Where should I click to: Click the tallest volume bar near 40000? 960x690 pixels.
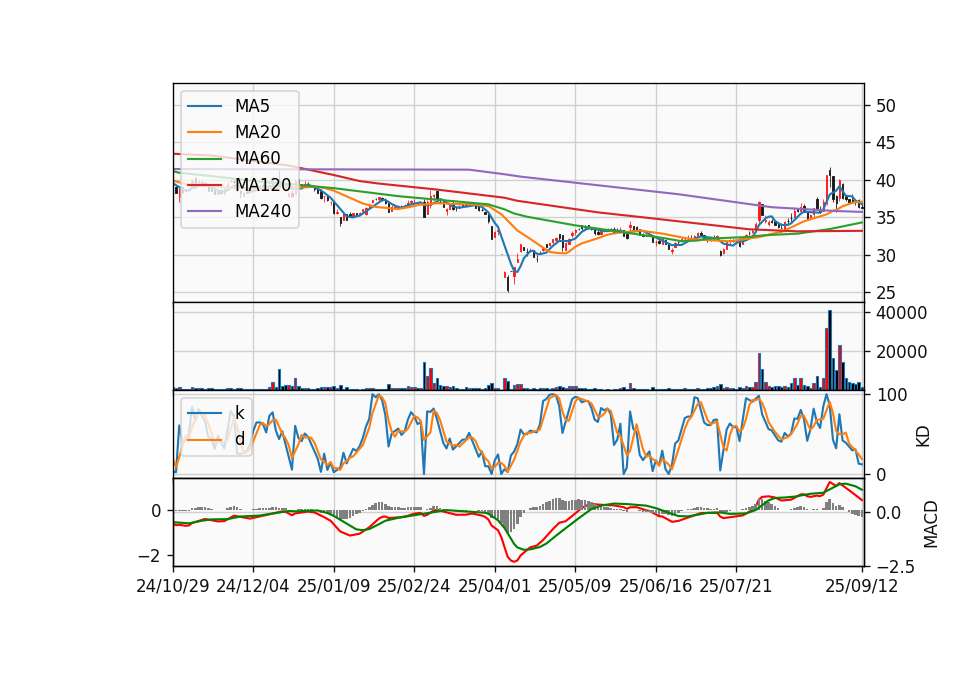point(830,350)
